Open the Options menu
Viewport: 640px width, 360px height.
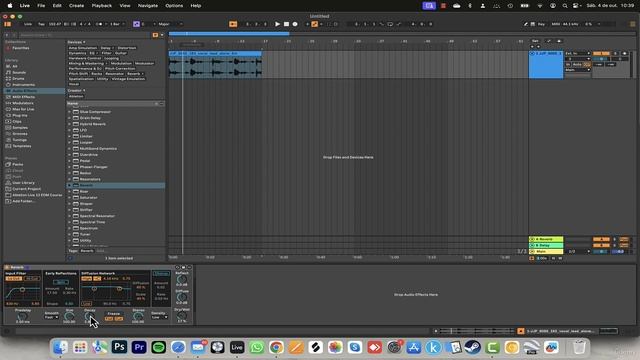174,6
